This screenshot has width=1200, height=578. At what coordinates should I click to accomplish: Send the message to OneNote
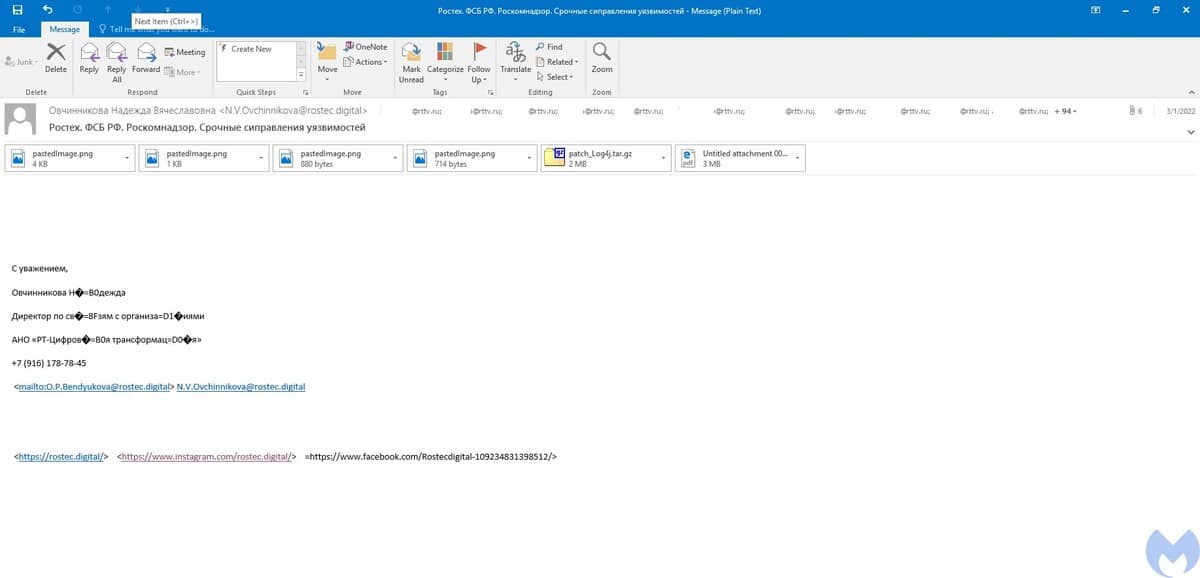(x=365, y=47)
